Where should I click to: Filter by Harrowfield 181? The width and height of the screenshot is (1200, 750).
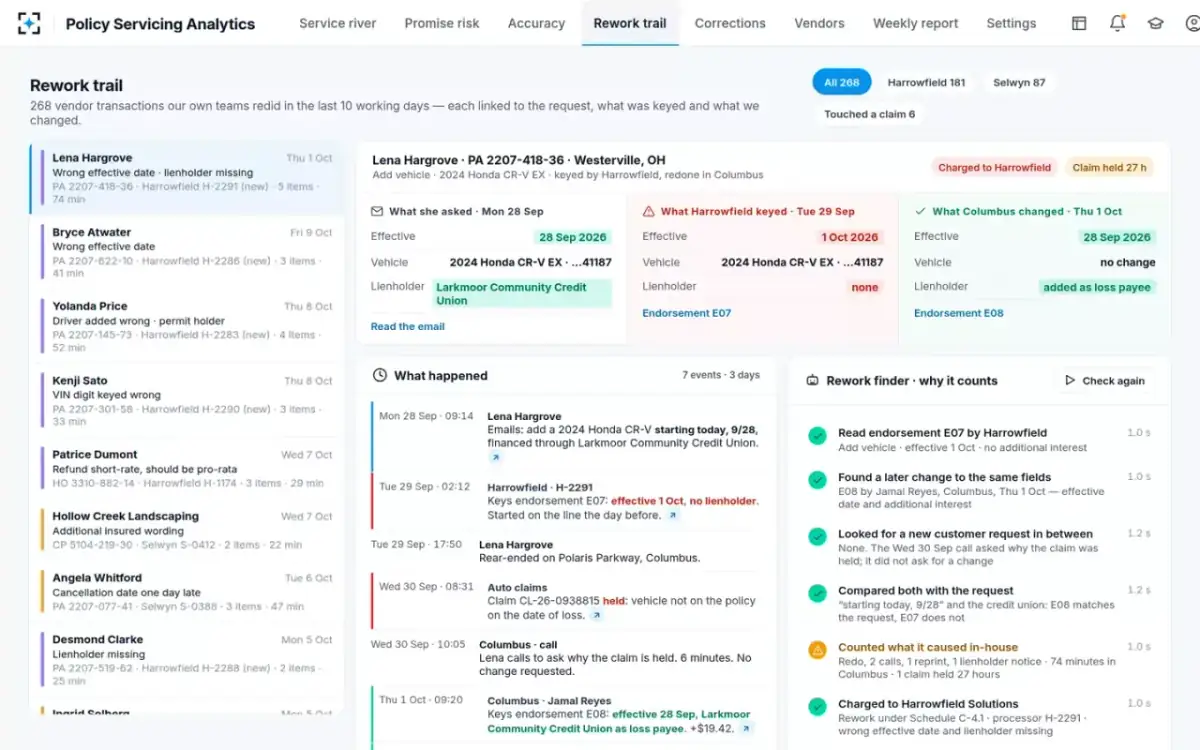[926, 82]
